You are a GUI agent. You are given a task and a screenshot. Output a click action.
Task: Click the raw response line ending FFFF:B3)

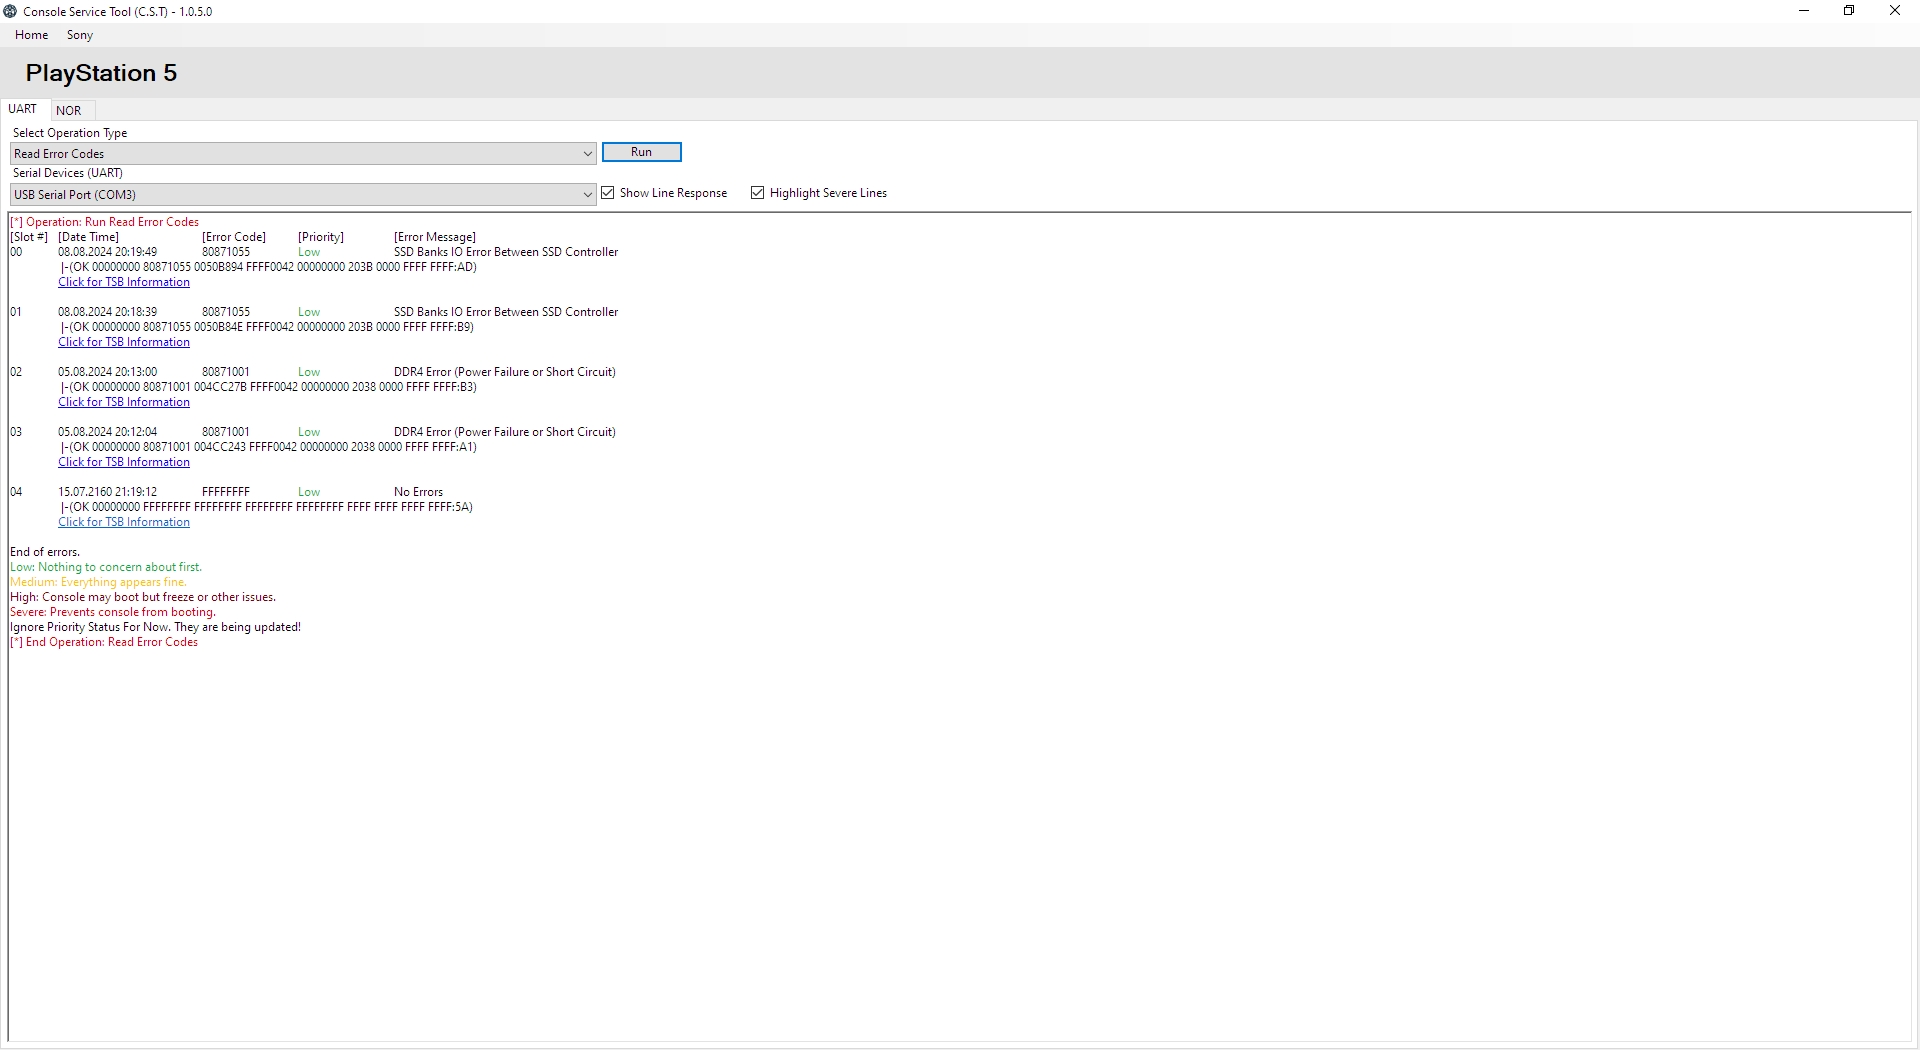click(x=268, y=387)
